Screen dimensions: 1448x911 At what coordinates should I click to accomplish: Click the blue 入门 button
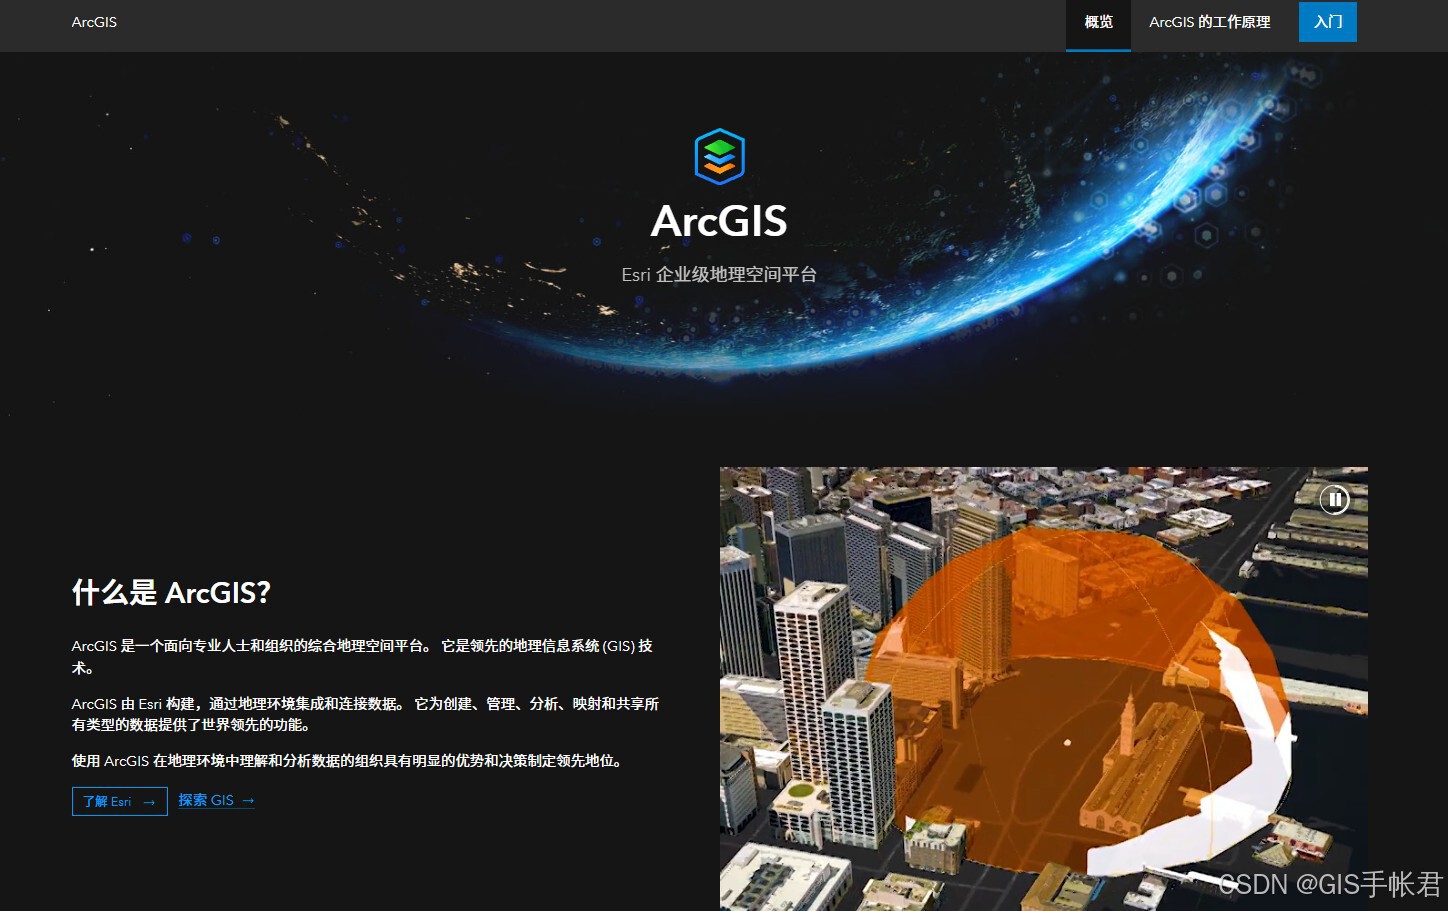tap(1327, 22)
